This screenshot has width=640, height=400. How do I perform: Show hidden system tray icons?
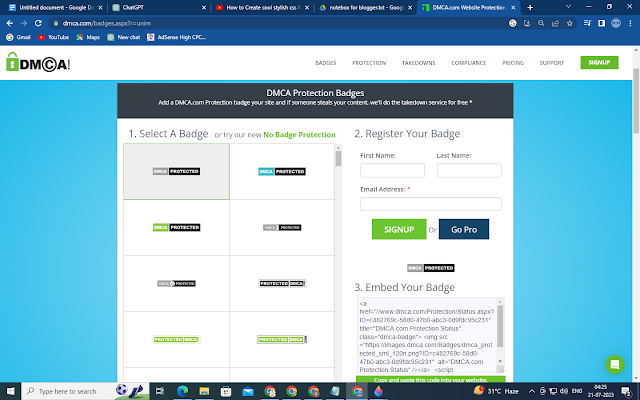click(531, 391)
